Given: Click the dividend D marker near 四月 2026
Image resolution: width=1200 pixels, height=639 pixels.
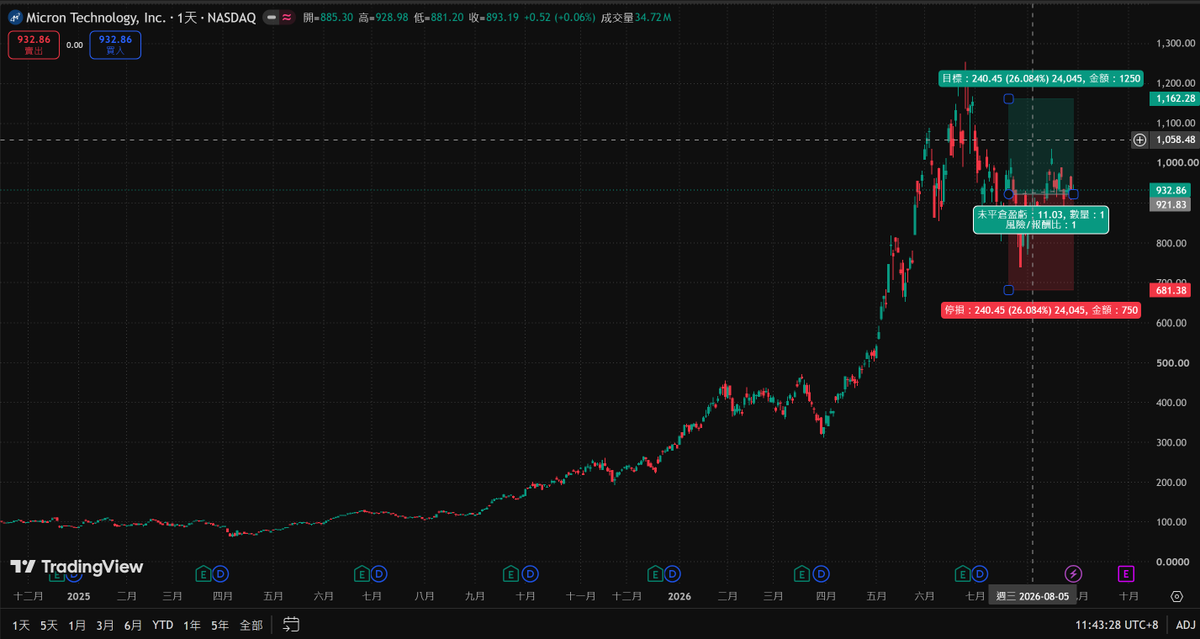Looking at the screenshot, I should [820, 573].
